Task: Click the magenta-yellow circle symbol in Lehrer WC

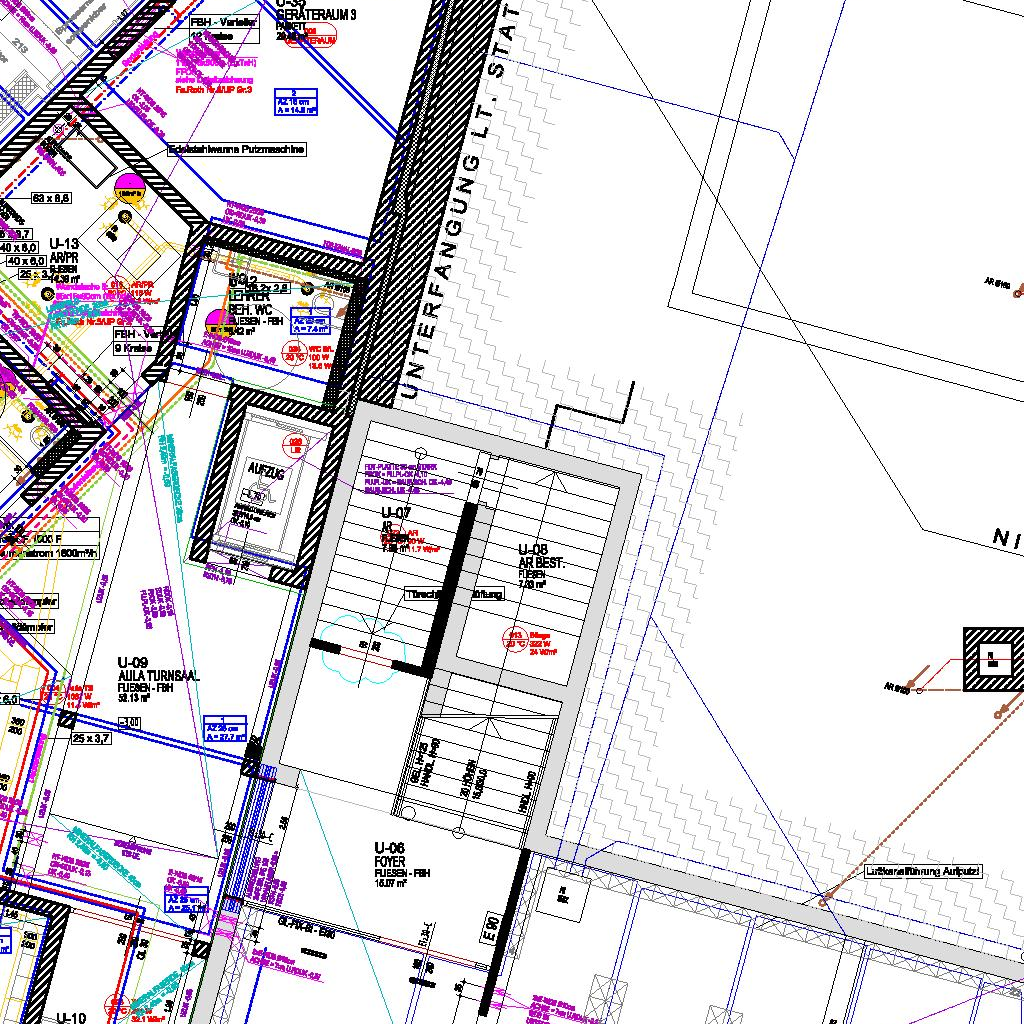Action: point(217,322)
